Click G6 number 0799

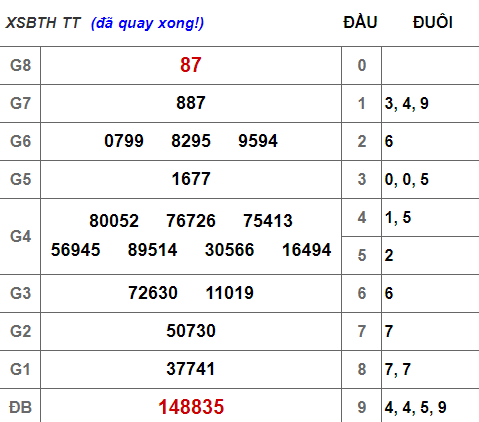pyautogui.click(x=124, y=141)
